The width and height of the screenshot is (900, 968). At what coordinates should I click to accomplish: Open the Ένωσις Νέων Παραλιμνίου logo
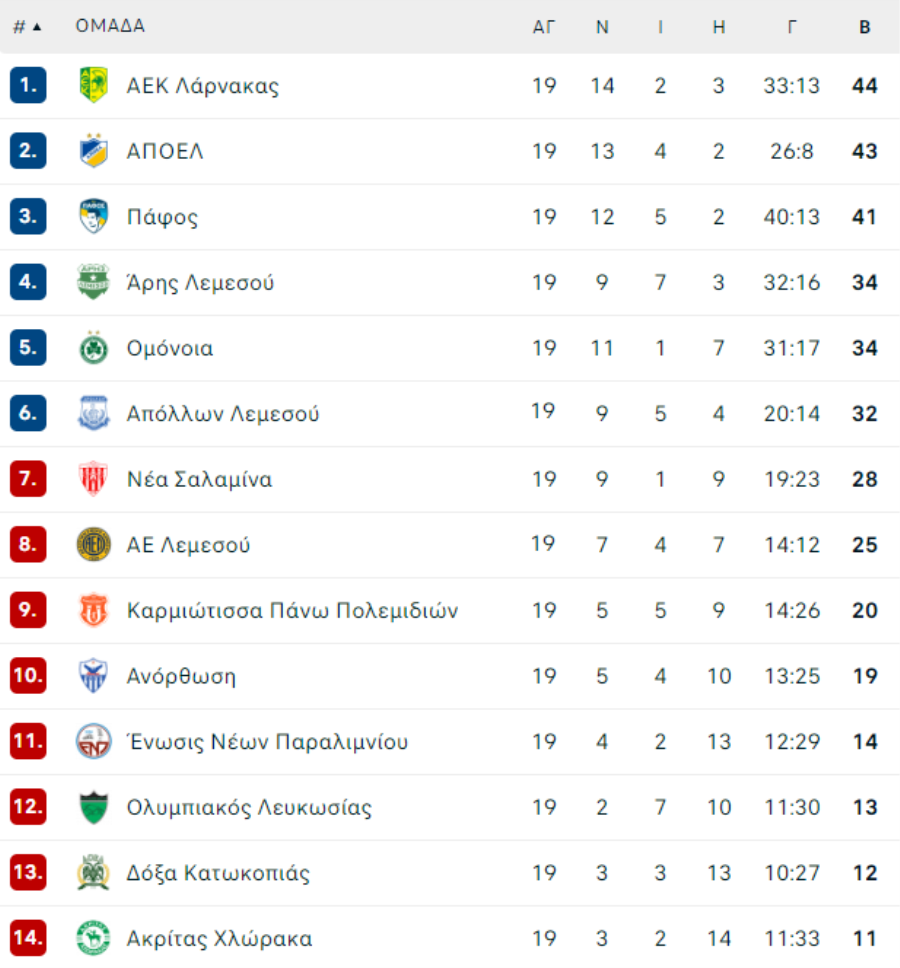(x=94, y=741)
